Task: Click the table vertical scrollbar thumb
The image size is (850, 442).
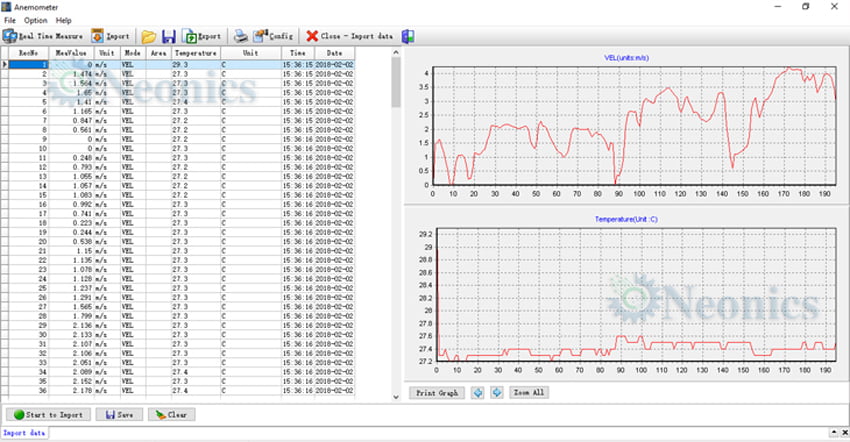Action: [396, 81]
